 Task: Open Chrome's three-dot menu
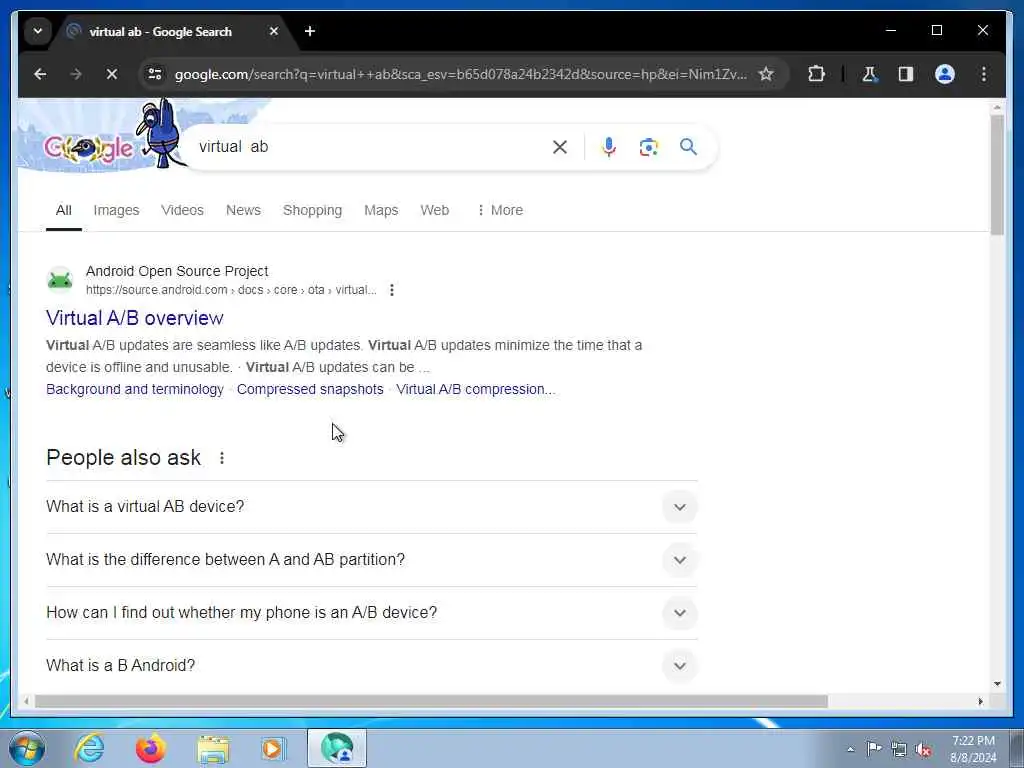[x=984, y=74]
